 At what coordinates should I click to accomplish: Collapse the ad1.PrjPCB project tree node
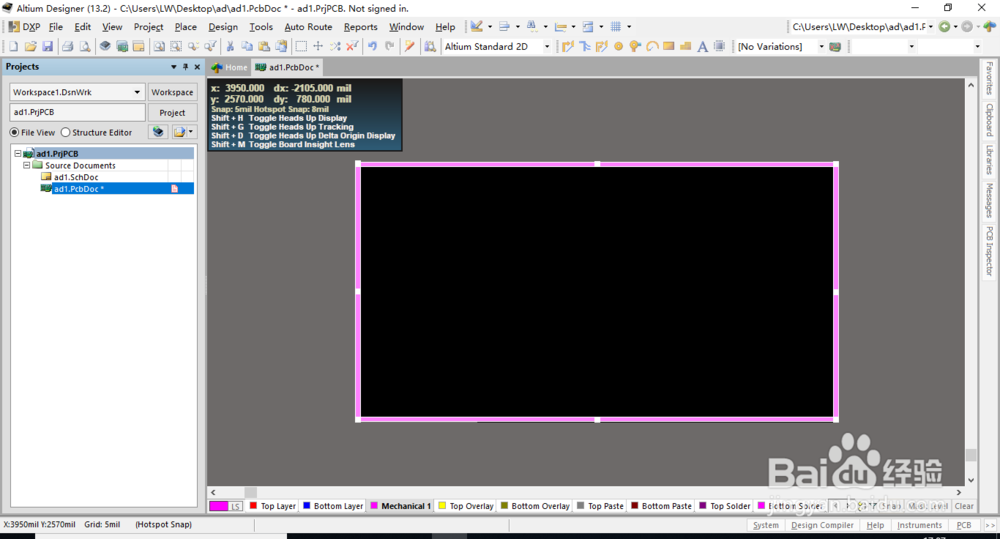click(18, 154)
